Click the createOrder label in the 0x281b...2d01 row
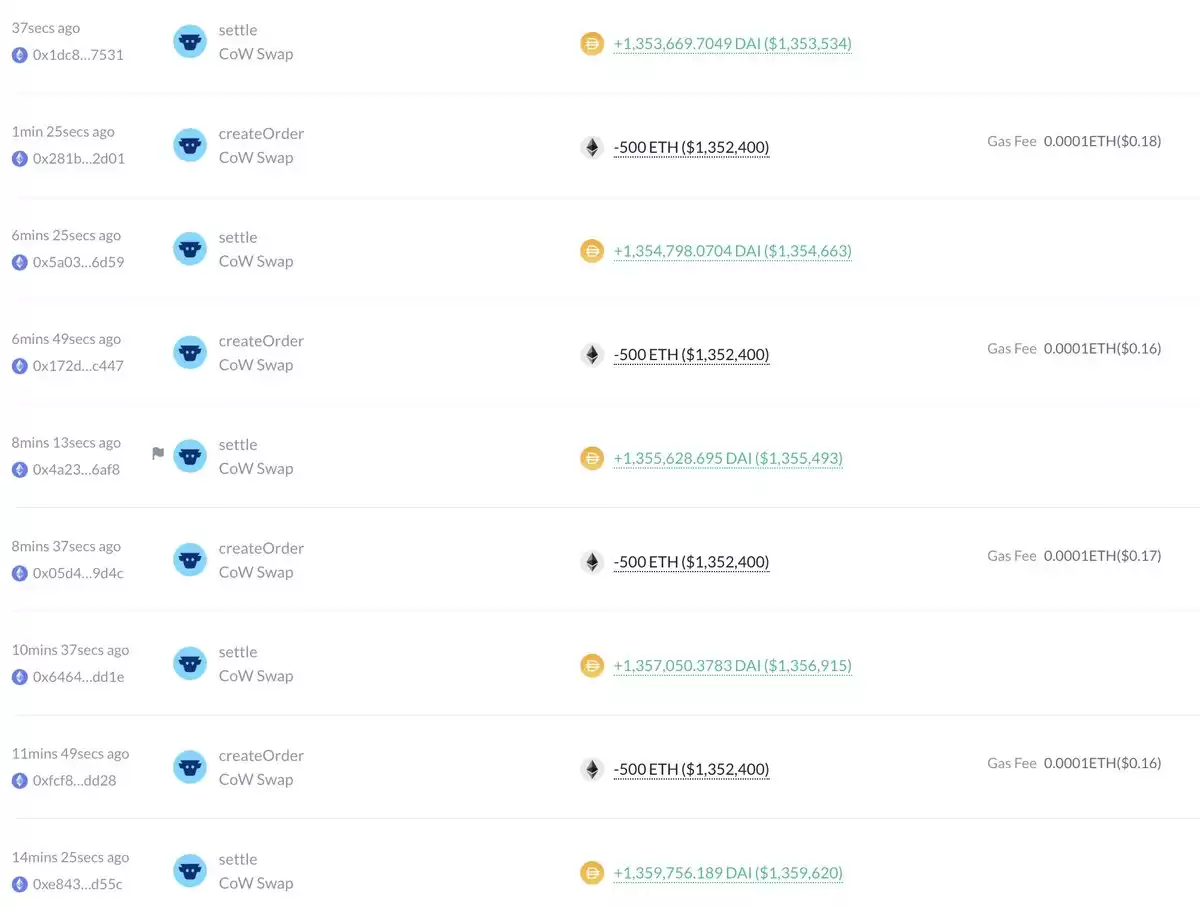 261,134
